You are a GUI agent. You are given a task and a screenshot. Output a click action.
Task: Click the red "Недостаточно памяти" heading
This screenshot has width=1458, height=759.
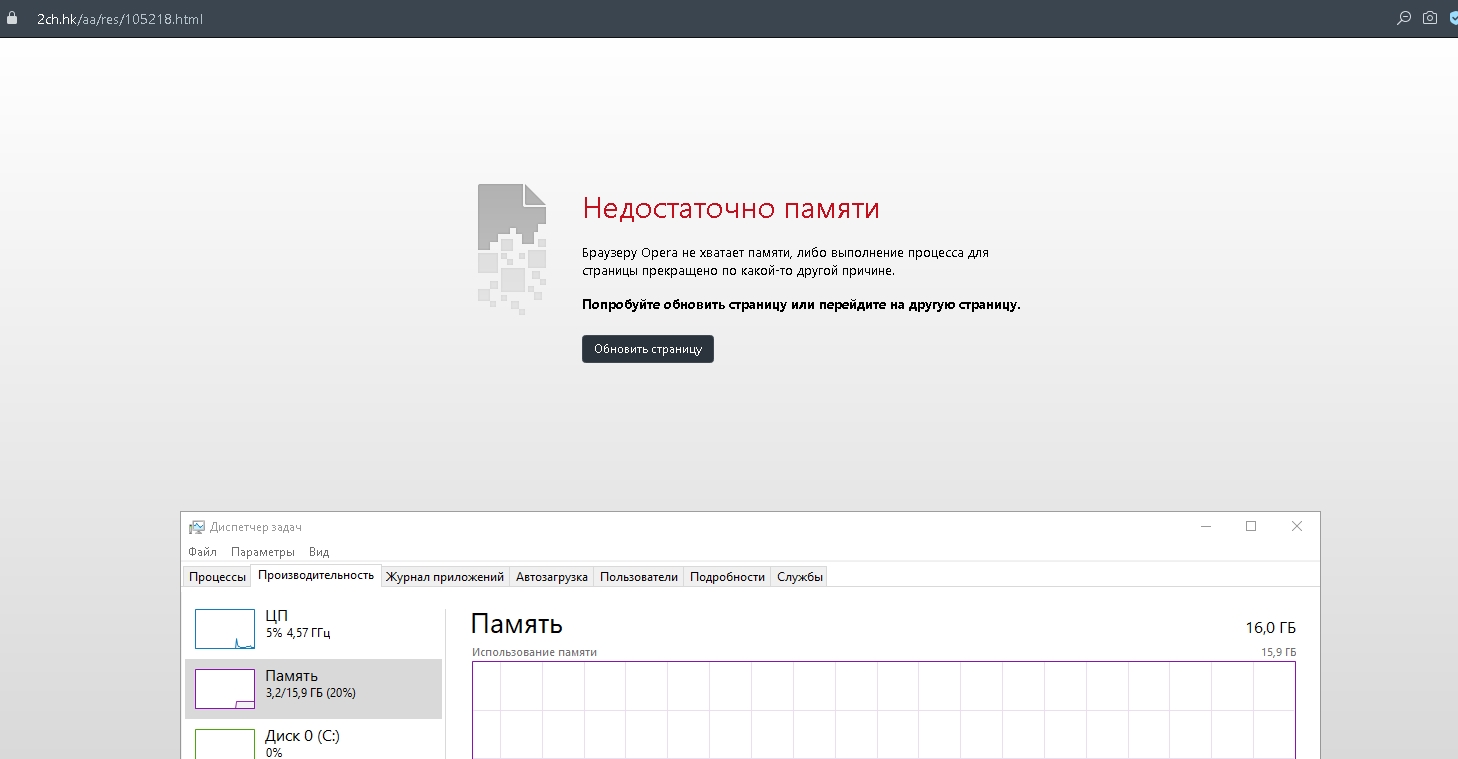731,208
